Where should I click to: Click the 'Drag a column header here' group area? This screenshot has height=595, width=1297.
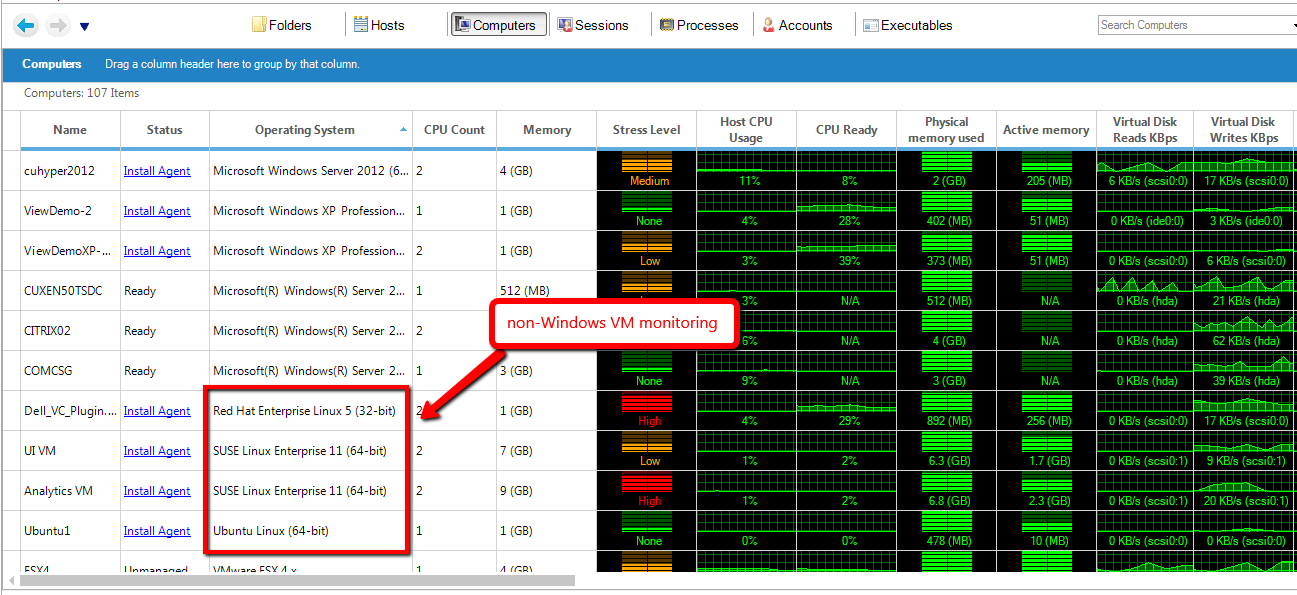point(232,64)
